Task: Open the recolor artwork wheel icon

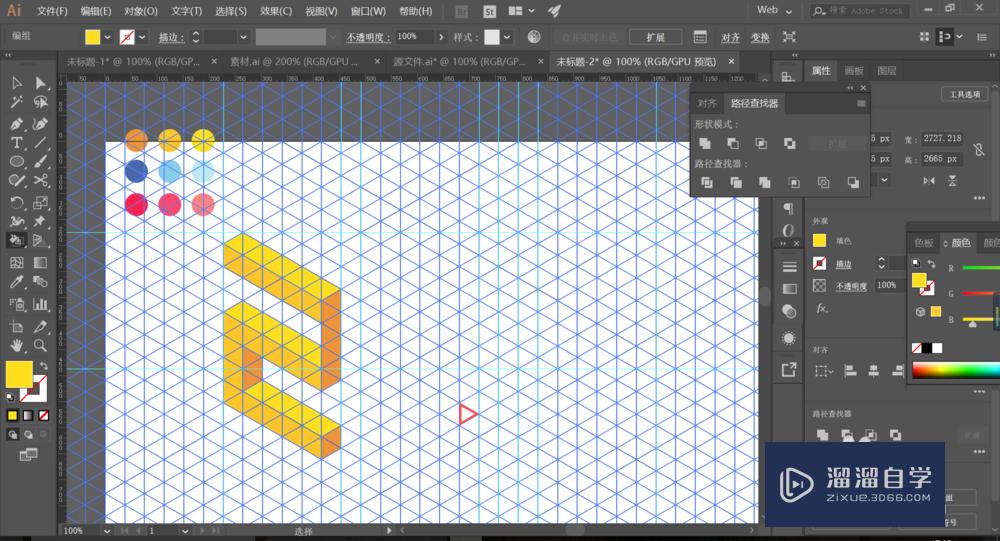Action: tap(534, 37)
